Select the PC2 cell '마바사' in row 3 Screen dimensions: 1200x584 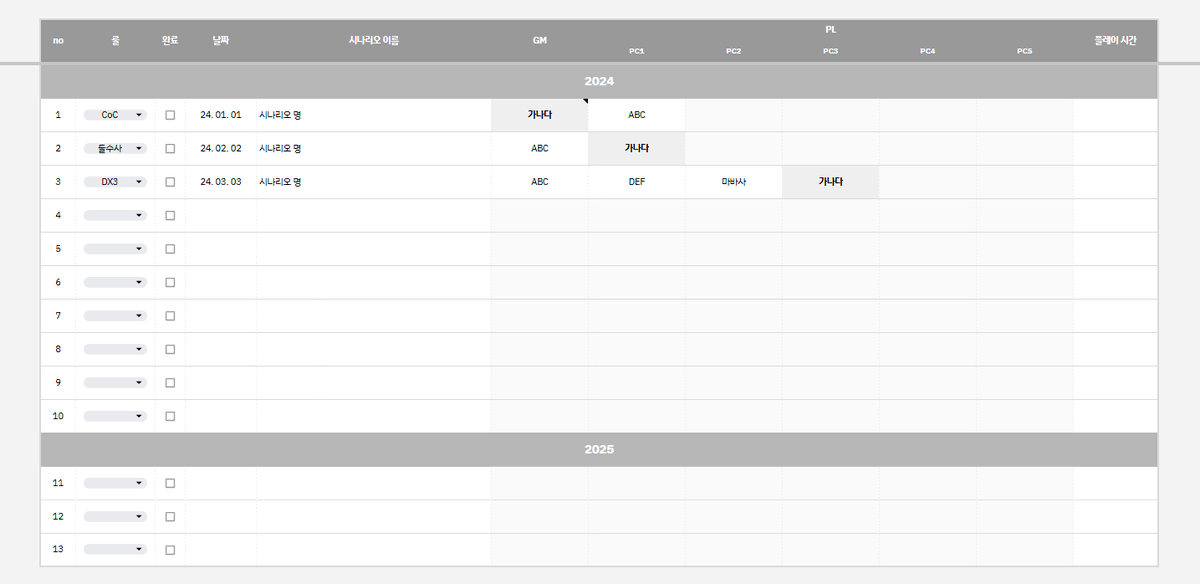734,182
